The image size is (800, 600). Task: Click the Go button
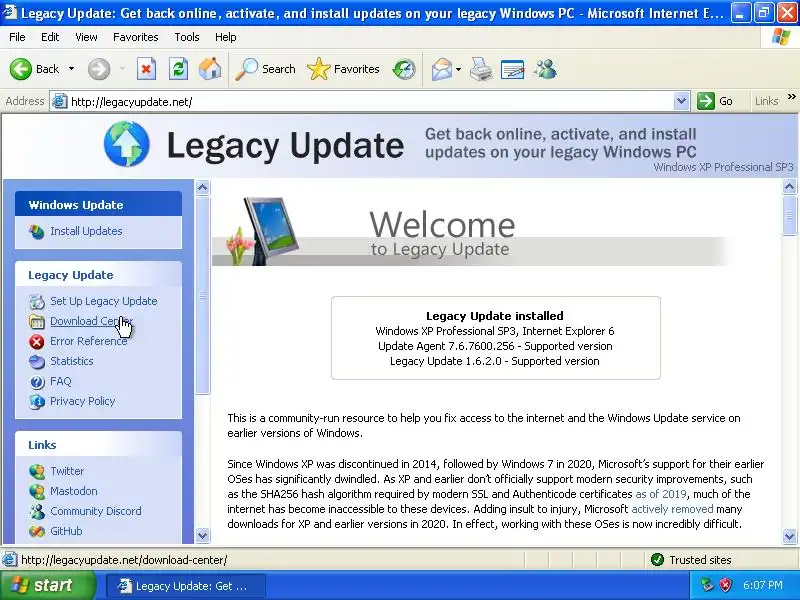[x=715, y=101]
